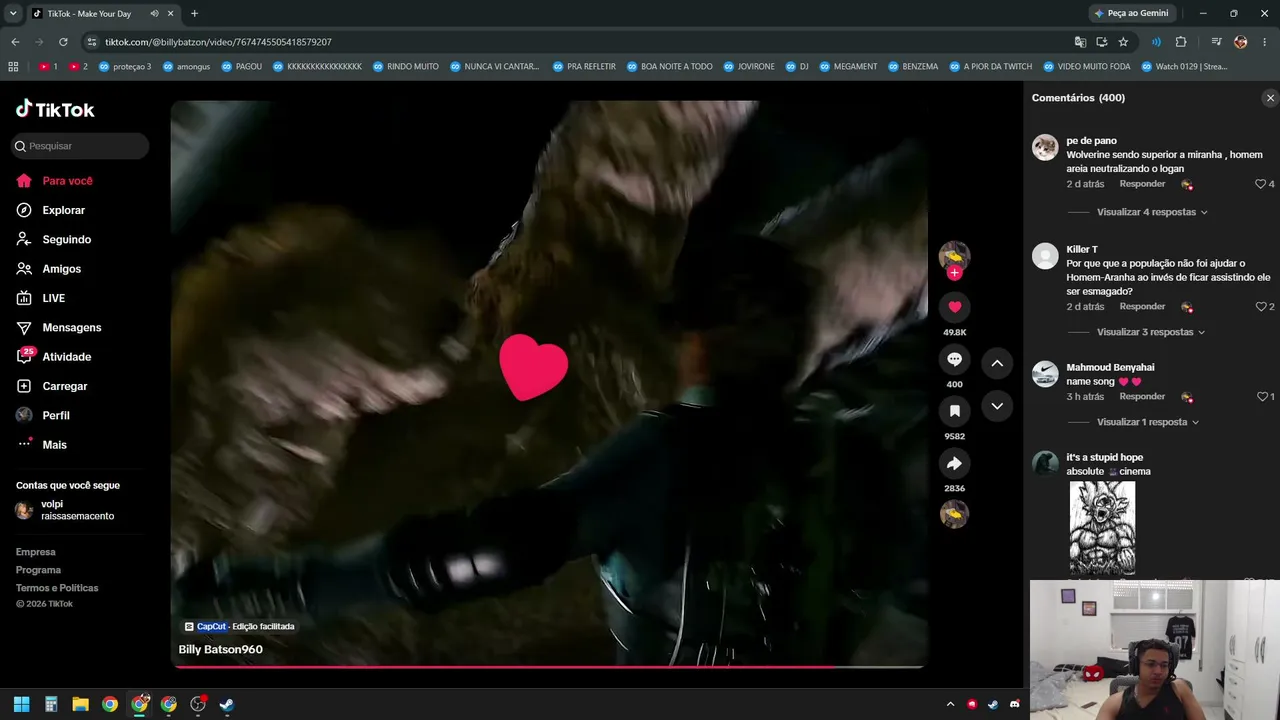
Task: Open Steam from the taskbar
Action: [227, 704]
